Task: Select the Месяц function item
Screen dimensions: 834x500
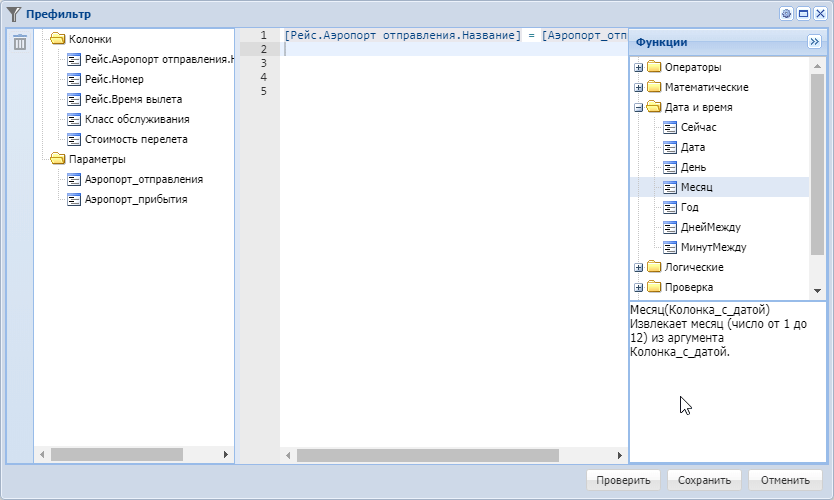Action: click(696, 187)
